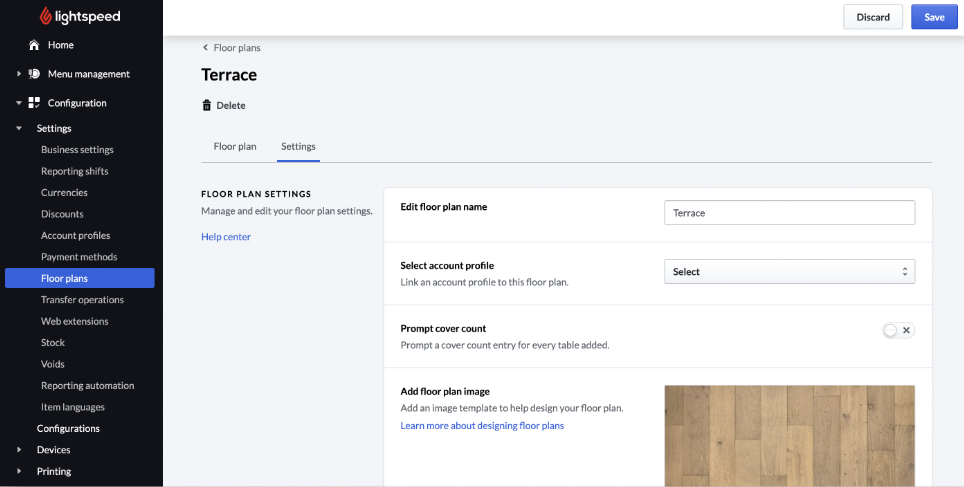
Task: Switch to the Floor plan tab
Action: pyautogui.click(x=235, y=146)
